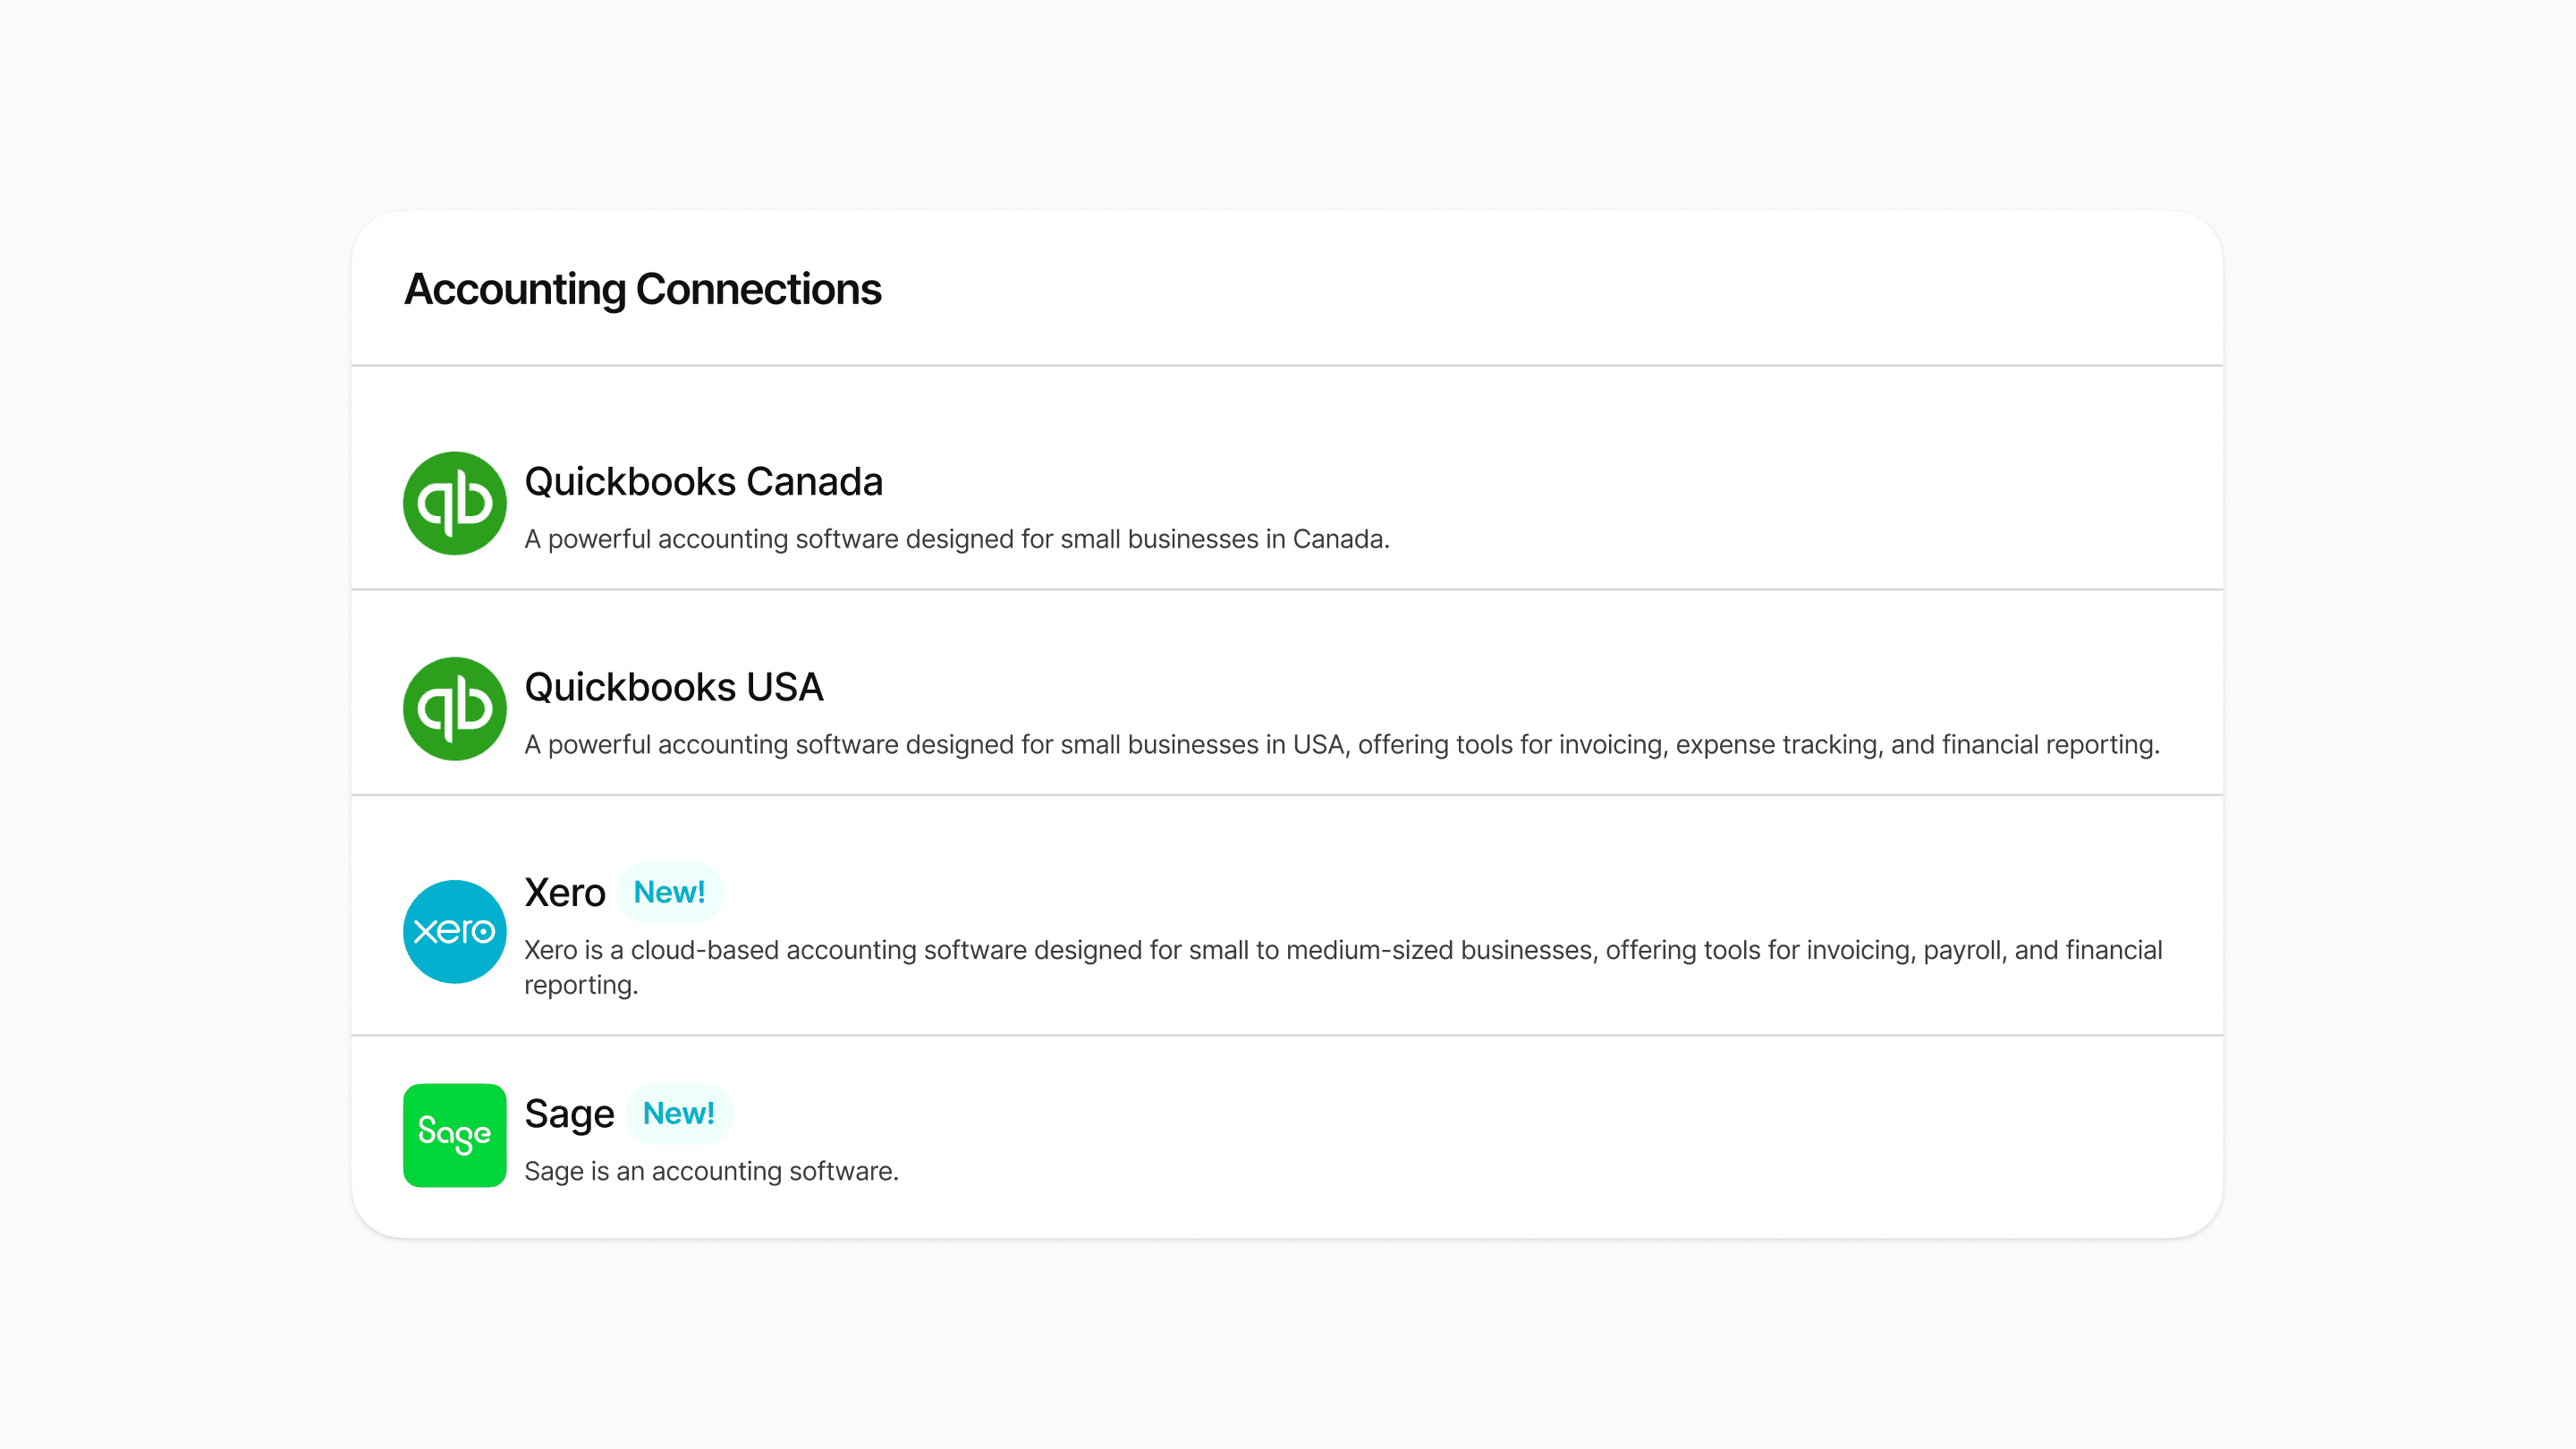2576x1449 pixels.
Task: Click the word 'reporting.' in Xero description
Action: click(581, 985)
